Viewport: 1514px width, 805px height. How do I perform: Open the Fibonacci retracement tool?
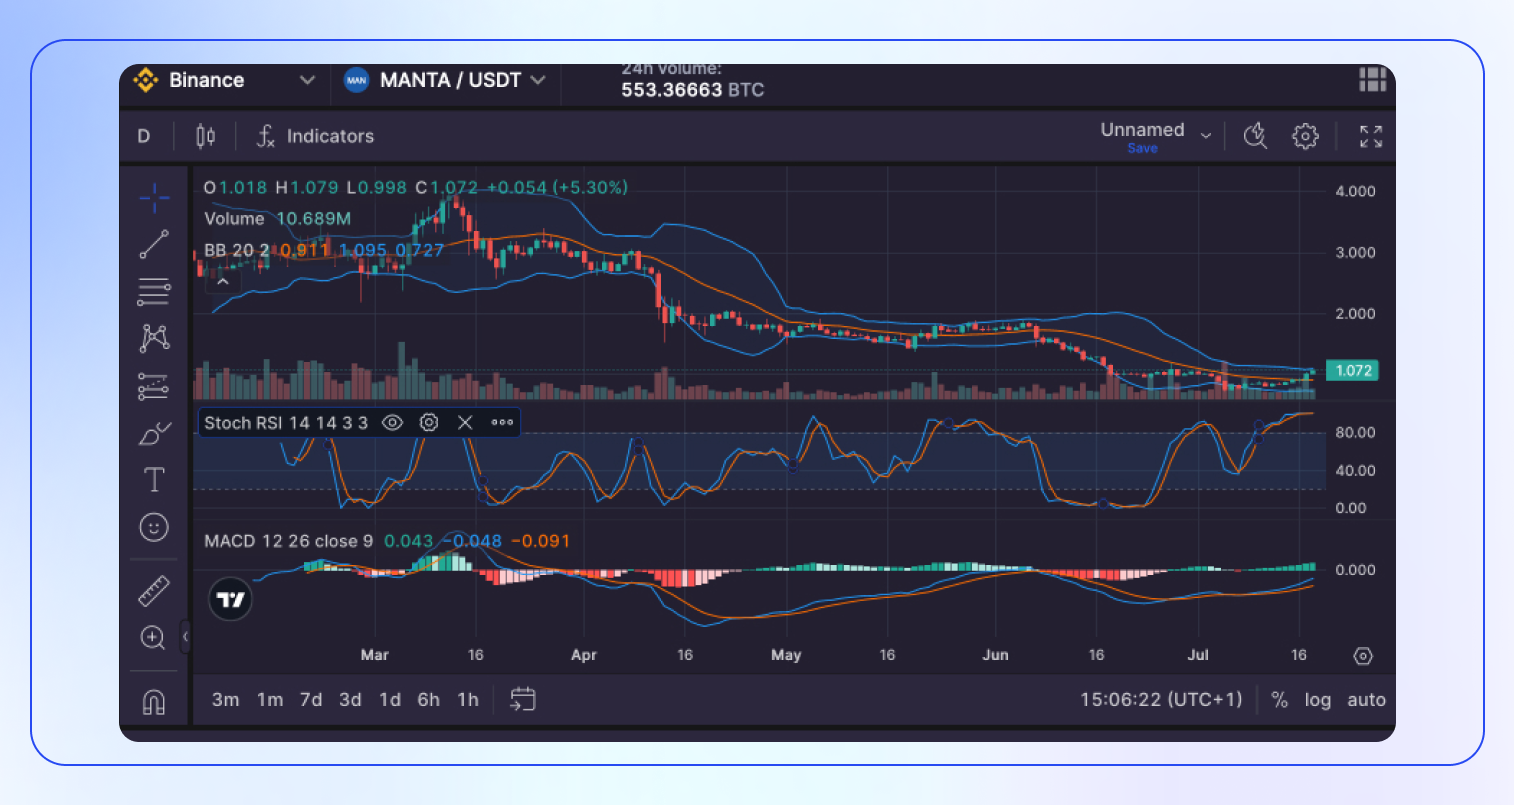tap(153, 291)
